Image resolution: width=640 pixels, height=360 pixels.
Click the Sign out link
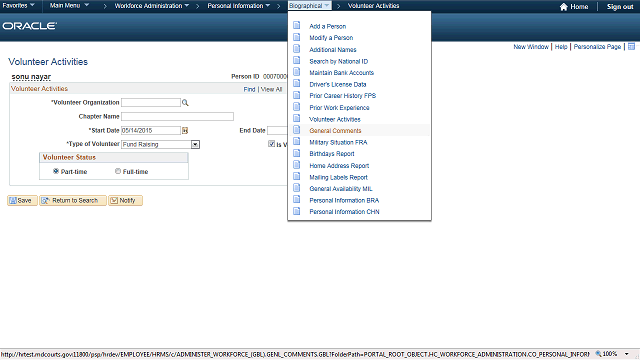620,7
